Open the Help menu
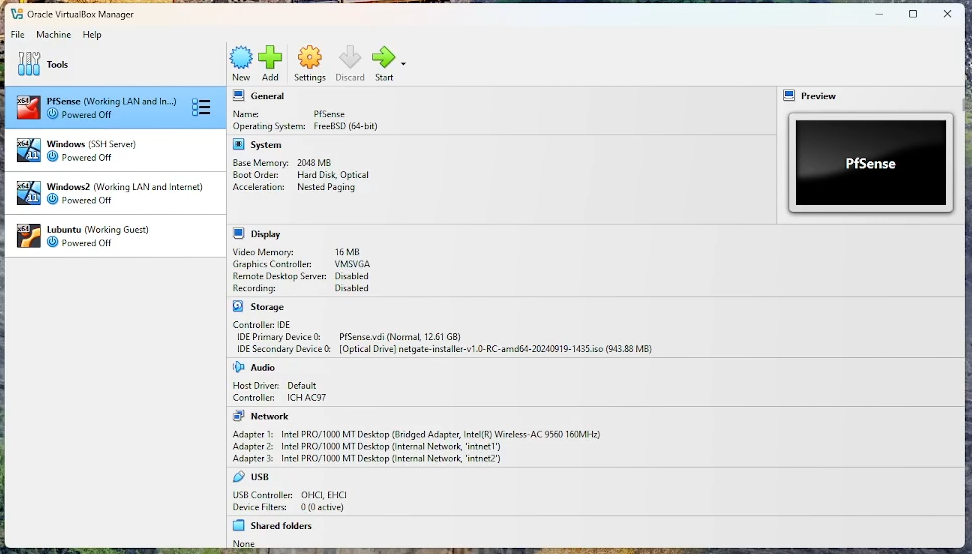This screenshot has width=972, height=554. (92, 35)
